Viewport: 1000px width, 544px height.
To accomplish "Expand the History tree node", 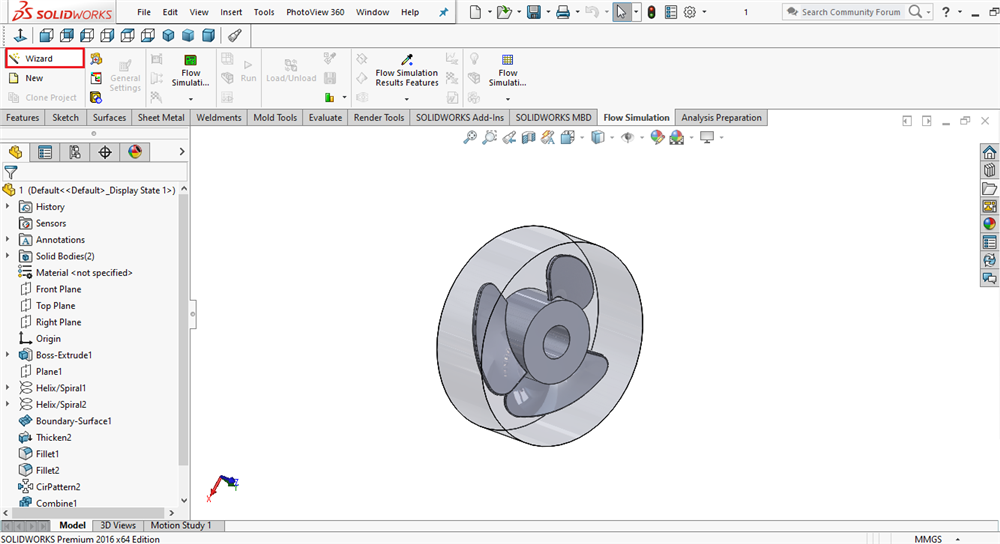I will (x=8, y=207).
